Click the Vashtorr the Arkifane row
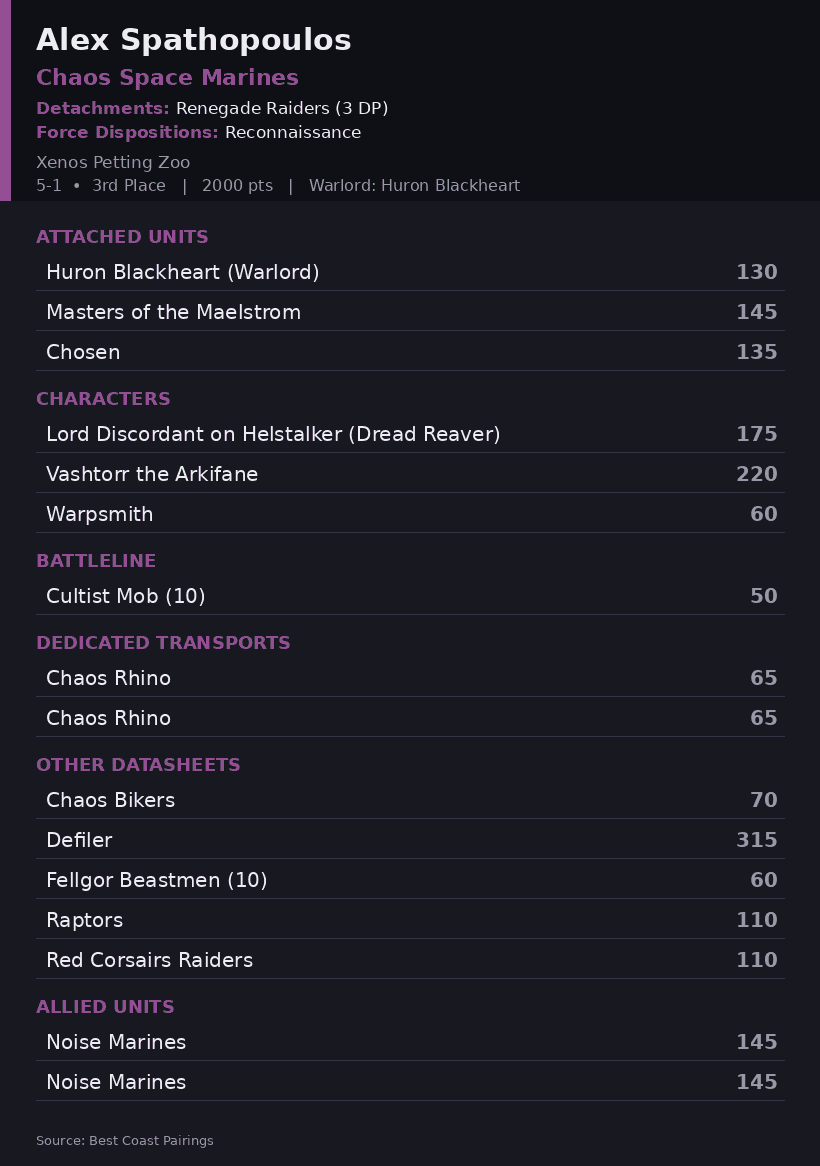The height and width of the screenshot is (1166, 820). 410,474
